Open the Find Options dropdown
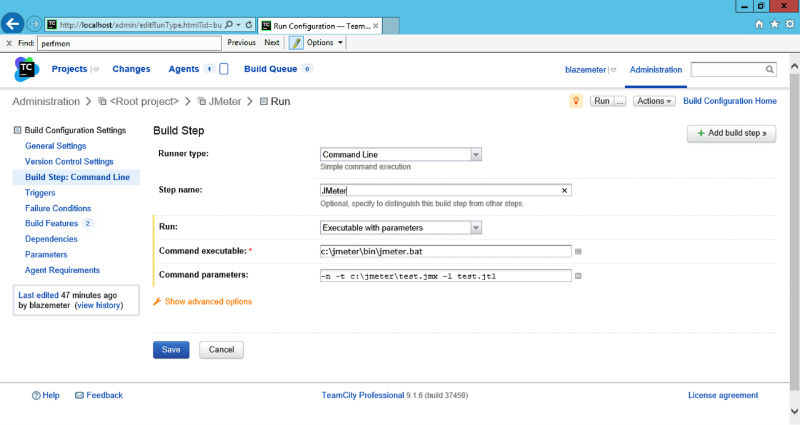 [x=325, y=43]
